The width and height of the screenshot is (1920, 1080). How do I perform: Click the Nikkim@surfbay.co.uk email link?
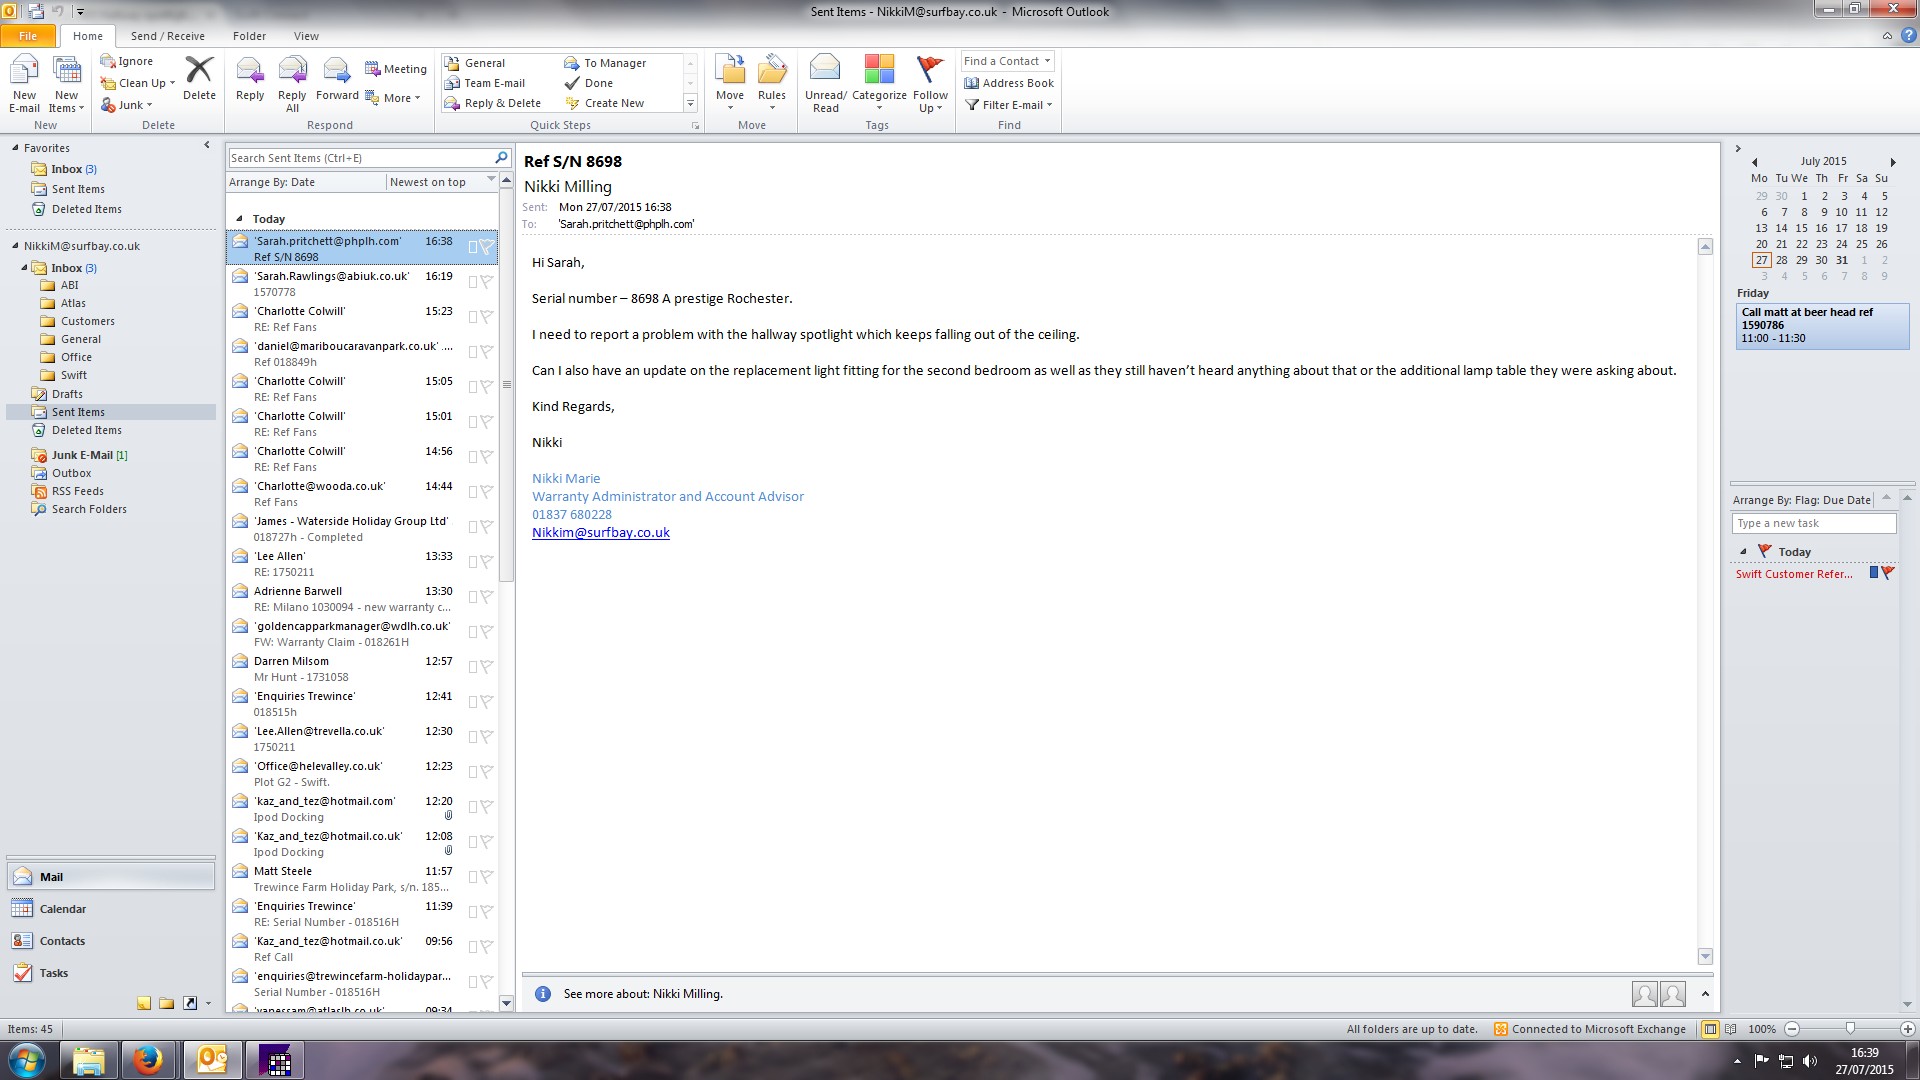pos(600,533)
